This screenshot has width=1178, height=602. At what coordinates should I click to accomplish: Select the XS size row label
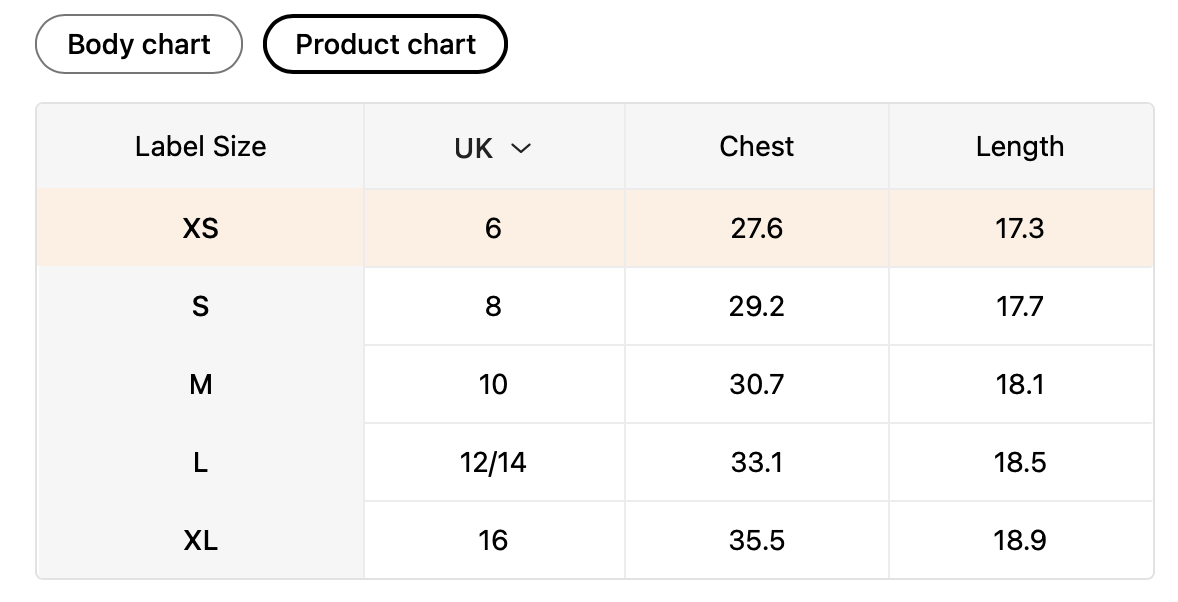pyautogui.click(x=200, y=229)
